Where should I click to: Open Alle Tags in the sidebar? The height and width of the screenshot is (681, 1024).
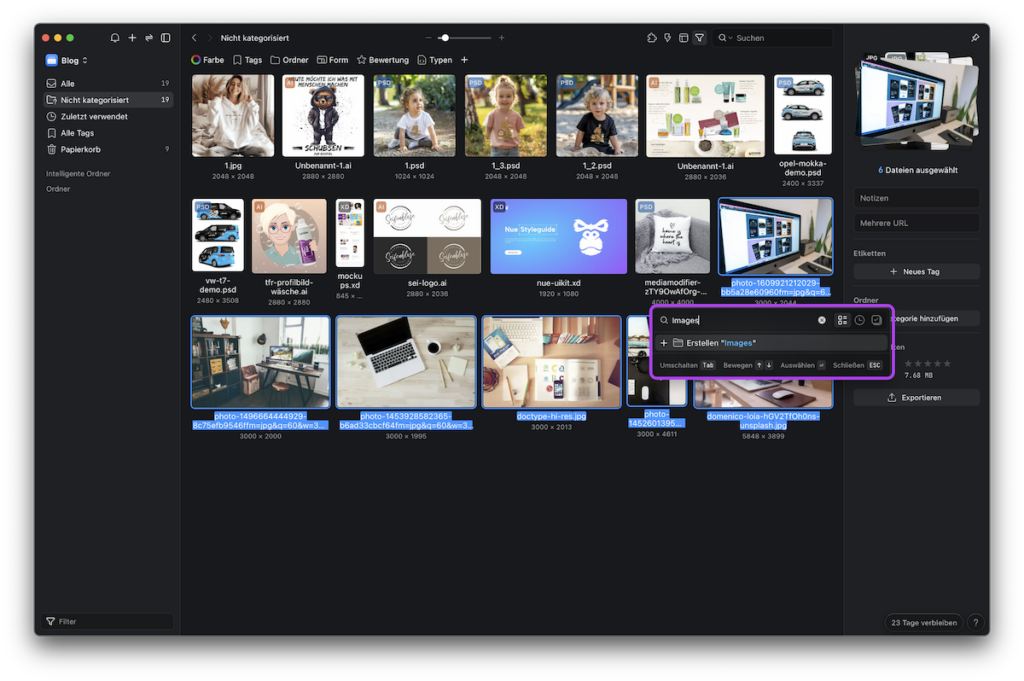(108, 133)
